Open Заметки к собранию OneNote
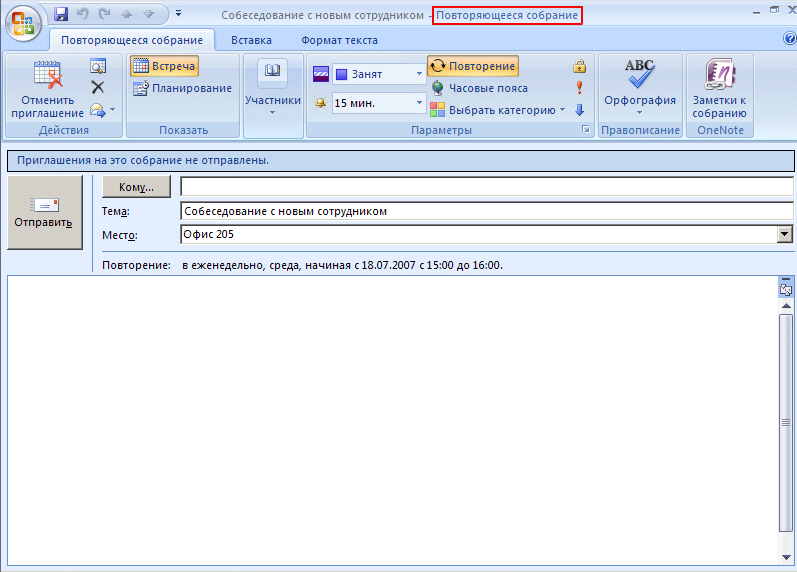Image resolution: width=797 pixels, height=572 pixels. 719,89
